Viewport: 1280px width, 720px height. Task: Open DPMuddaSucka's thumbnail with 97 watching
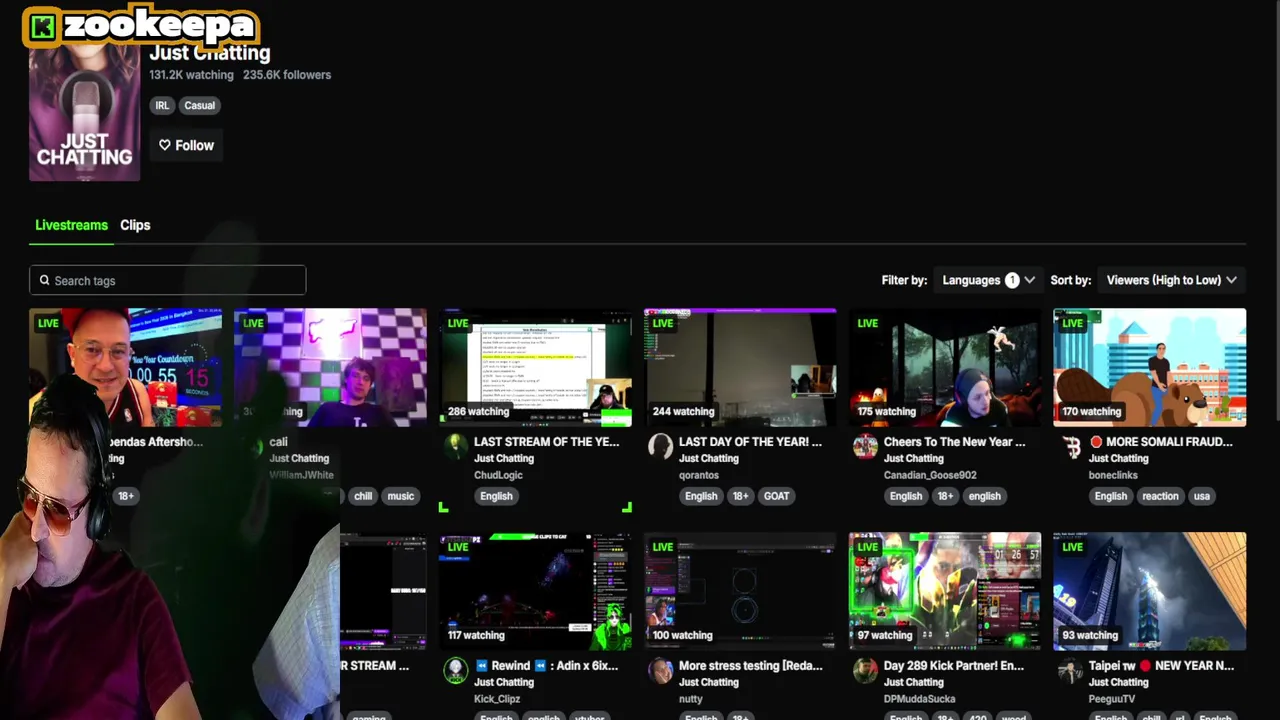tap(945, 591)
